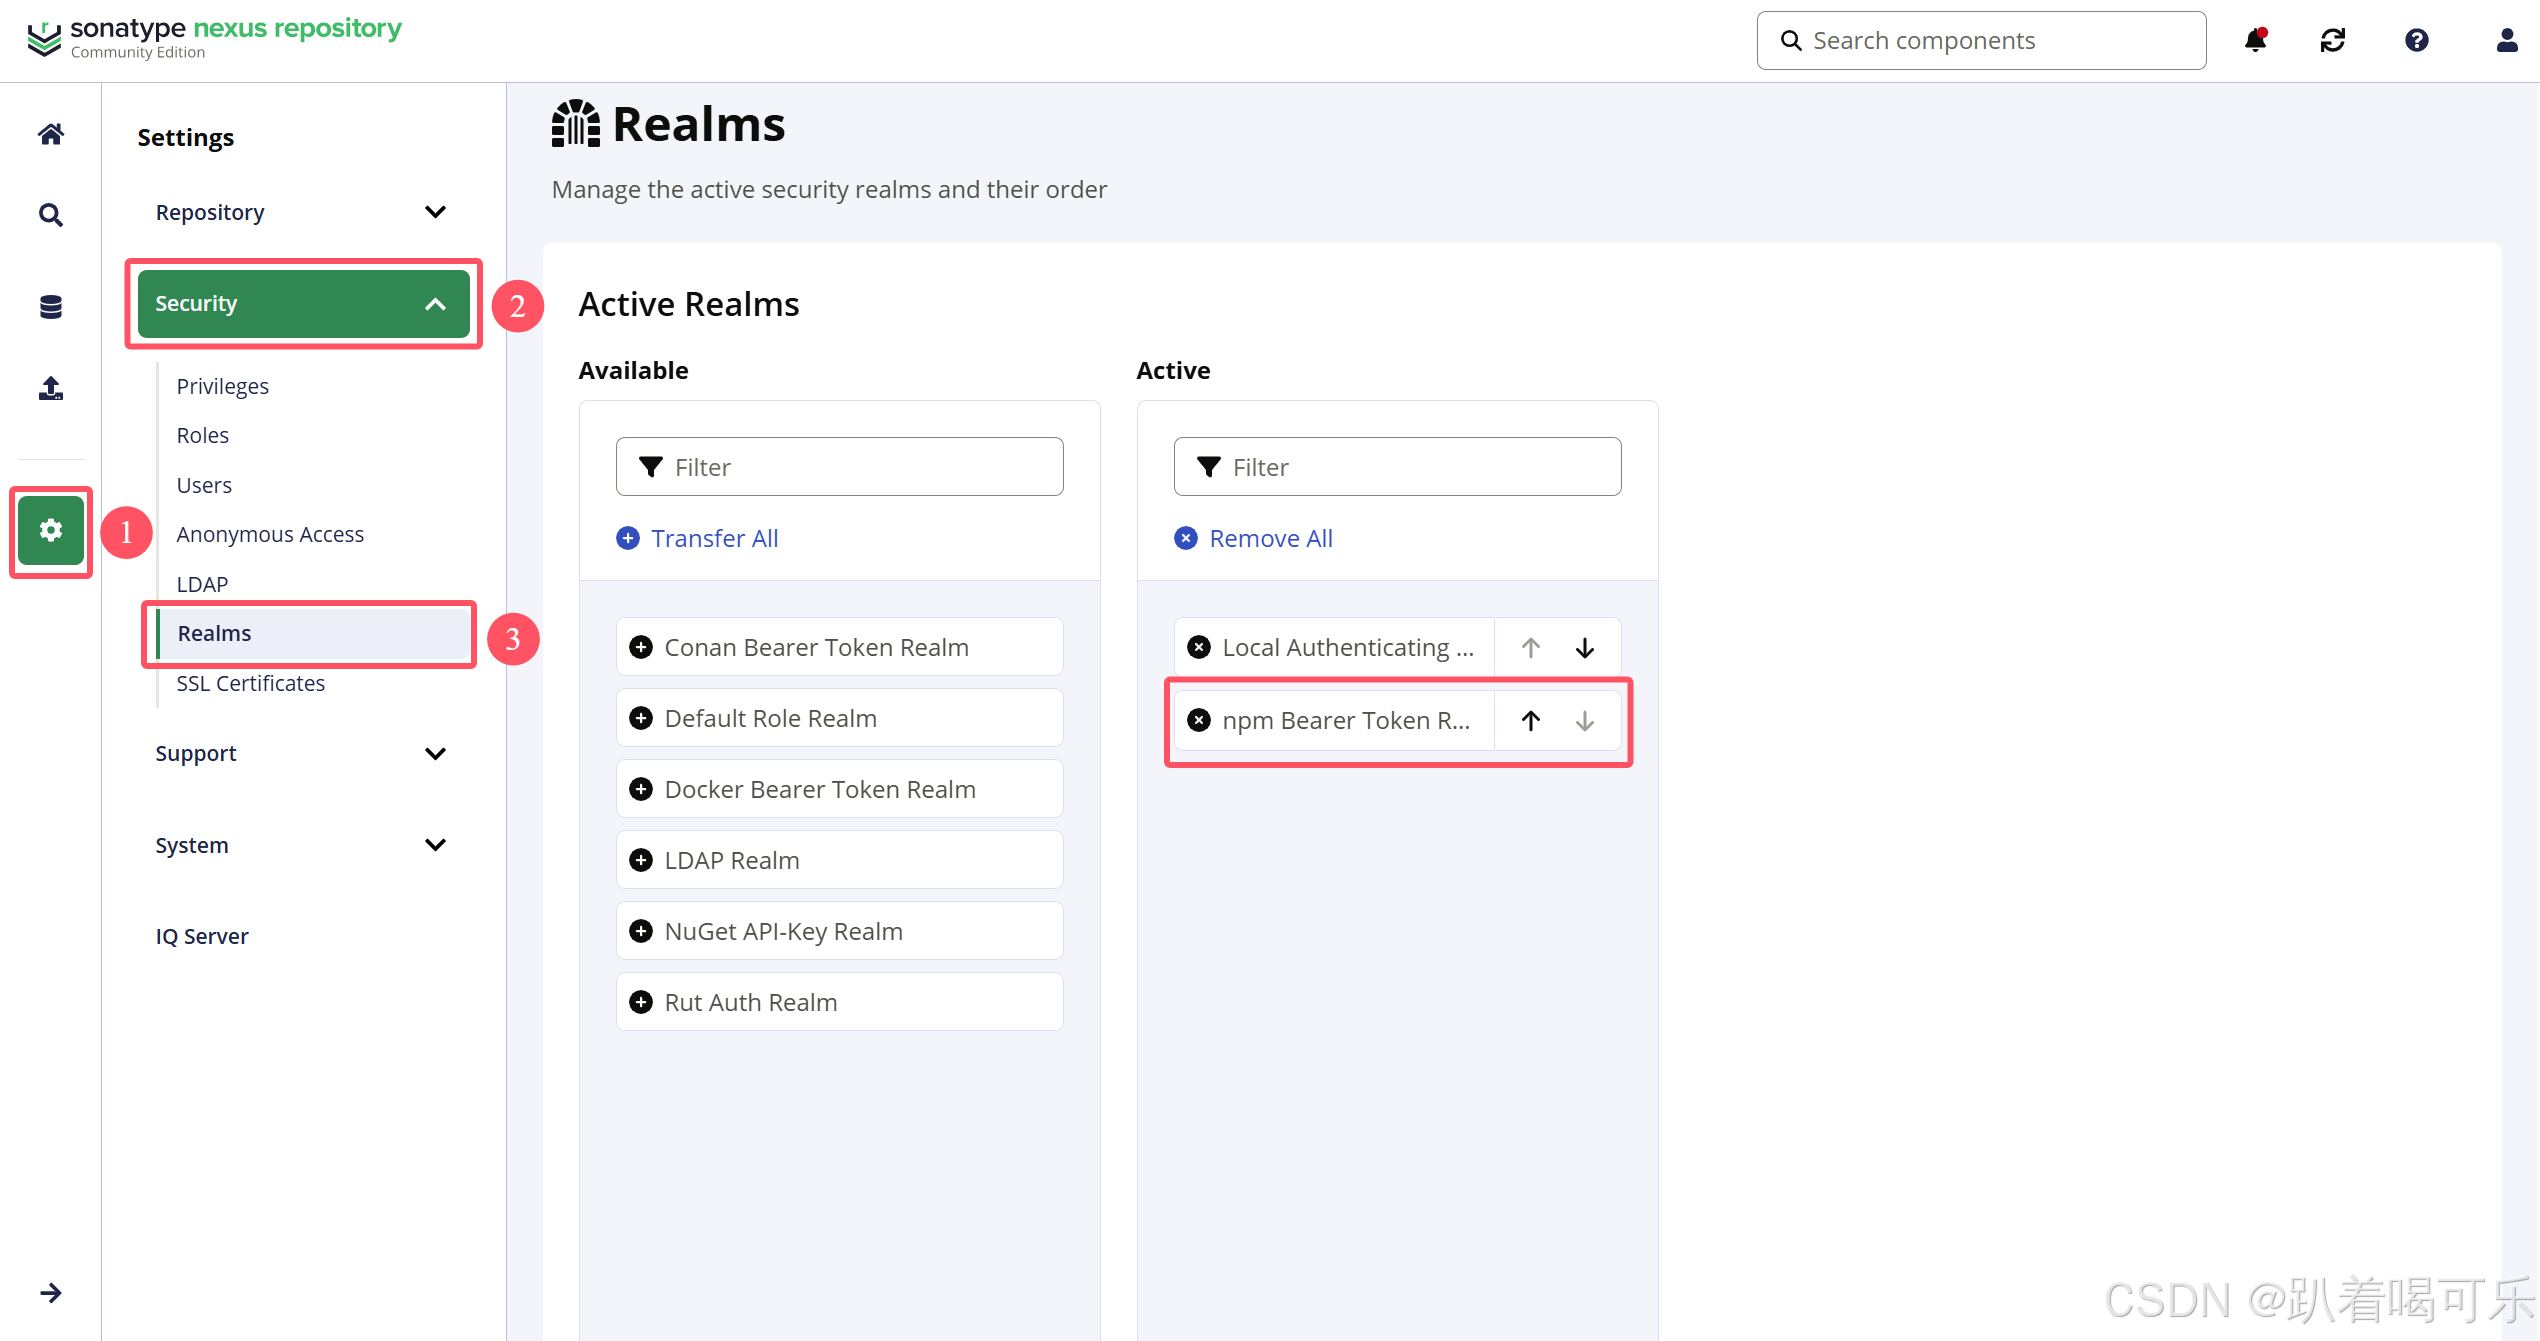Open the user profile icon
The width and height of the screenshot is (2540, 1341).
click(2507, 40)
